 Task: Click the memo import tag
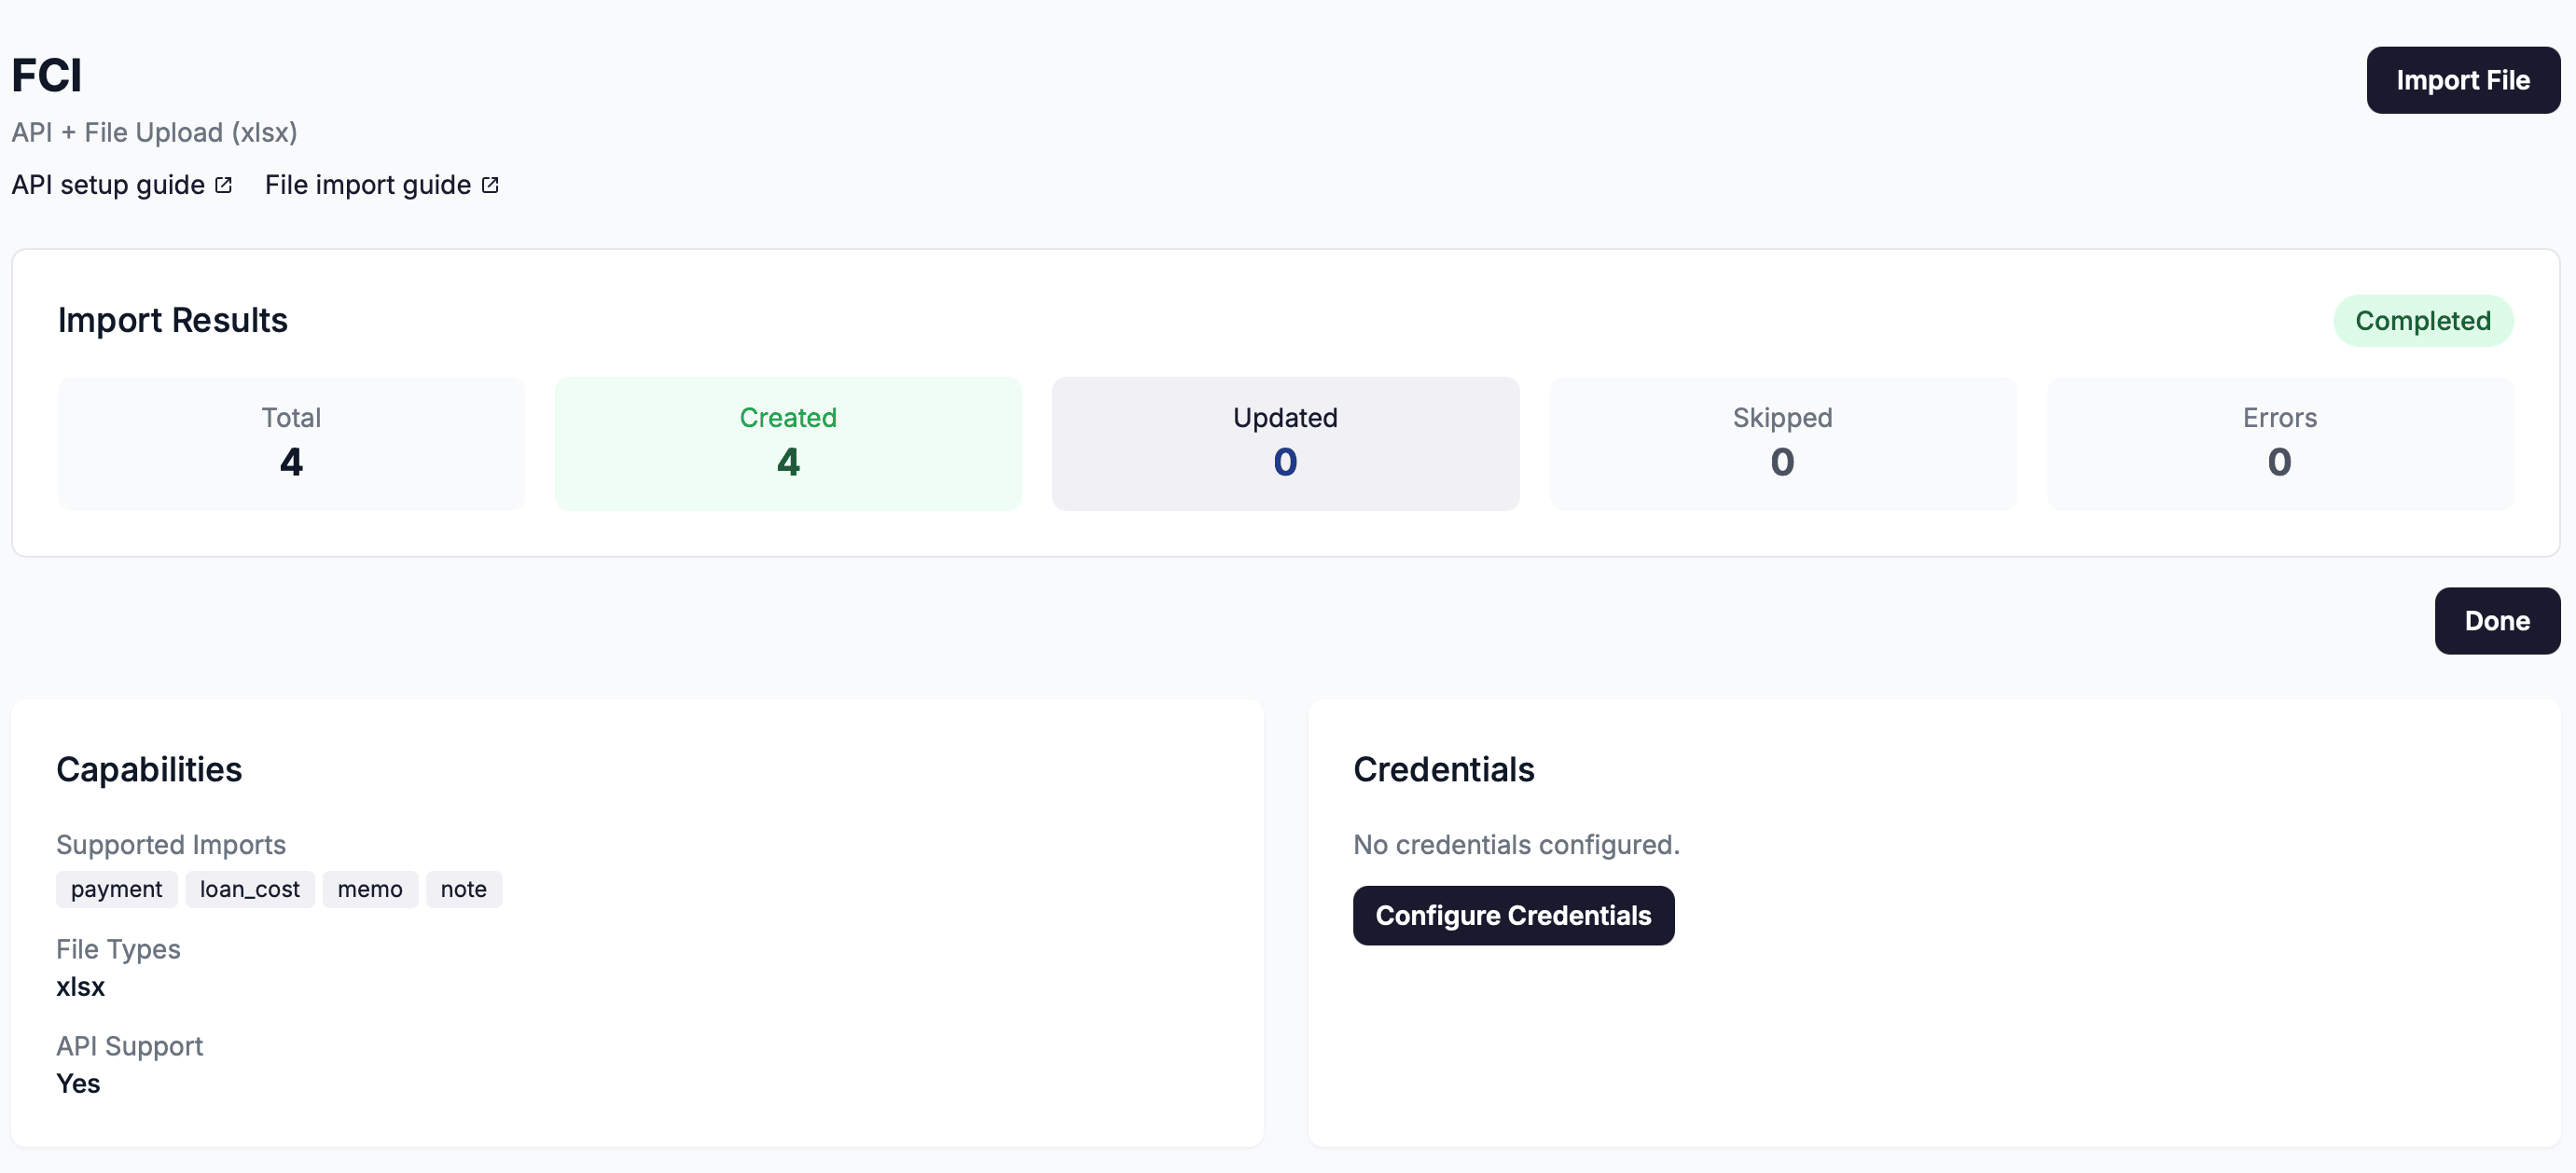[x=369, y=889]
